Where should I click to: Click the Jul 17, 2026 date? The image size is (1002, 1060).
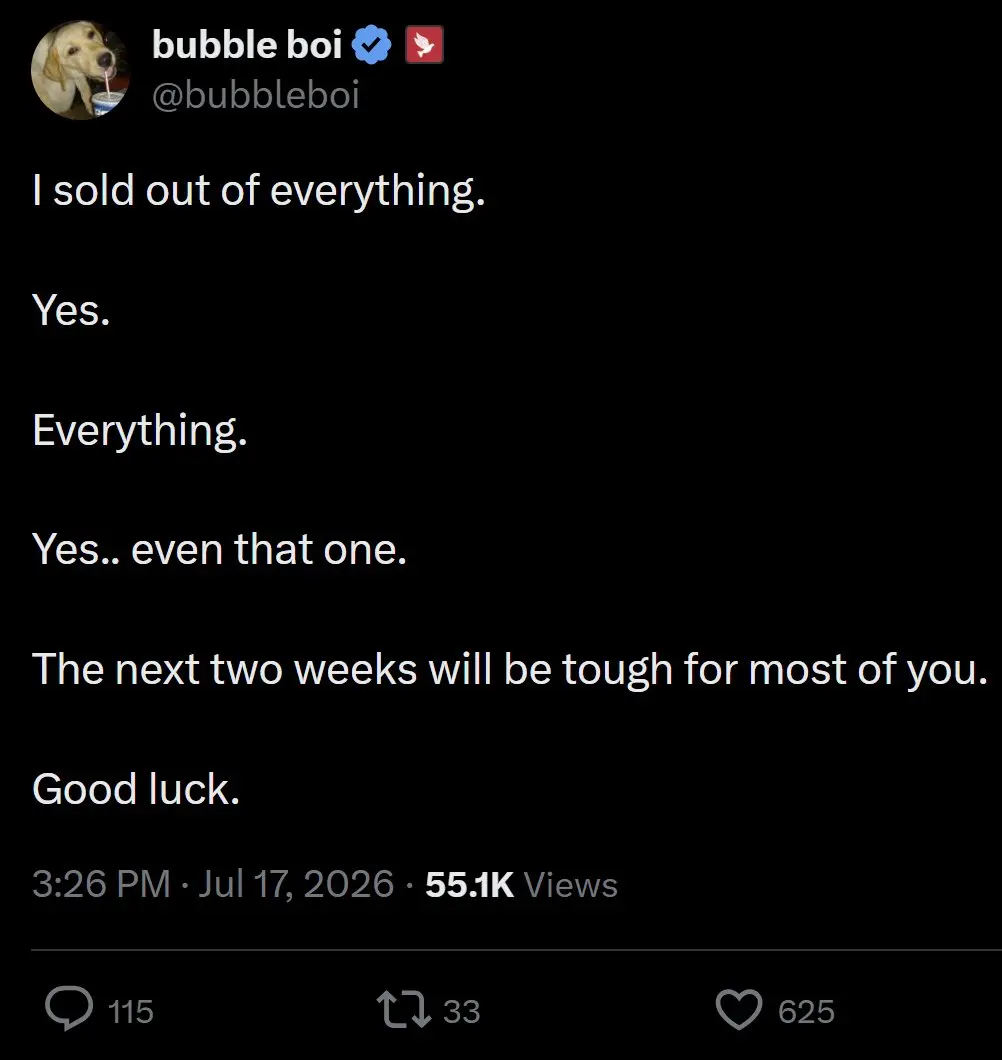pos(296,884)
